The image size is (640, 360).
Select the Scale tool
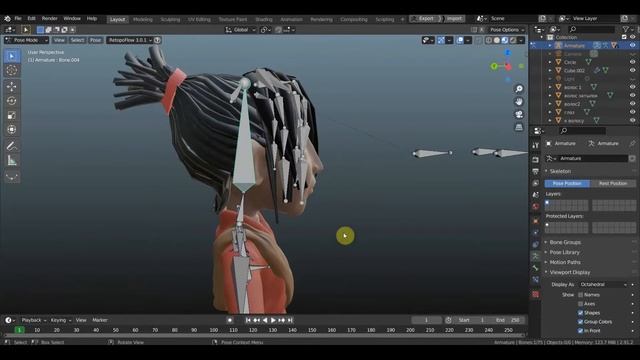(12, 115)
